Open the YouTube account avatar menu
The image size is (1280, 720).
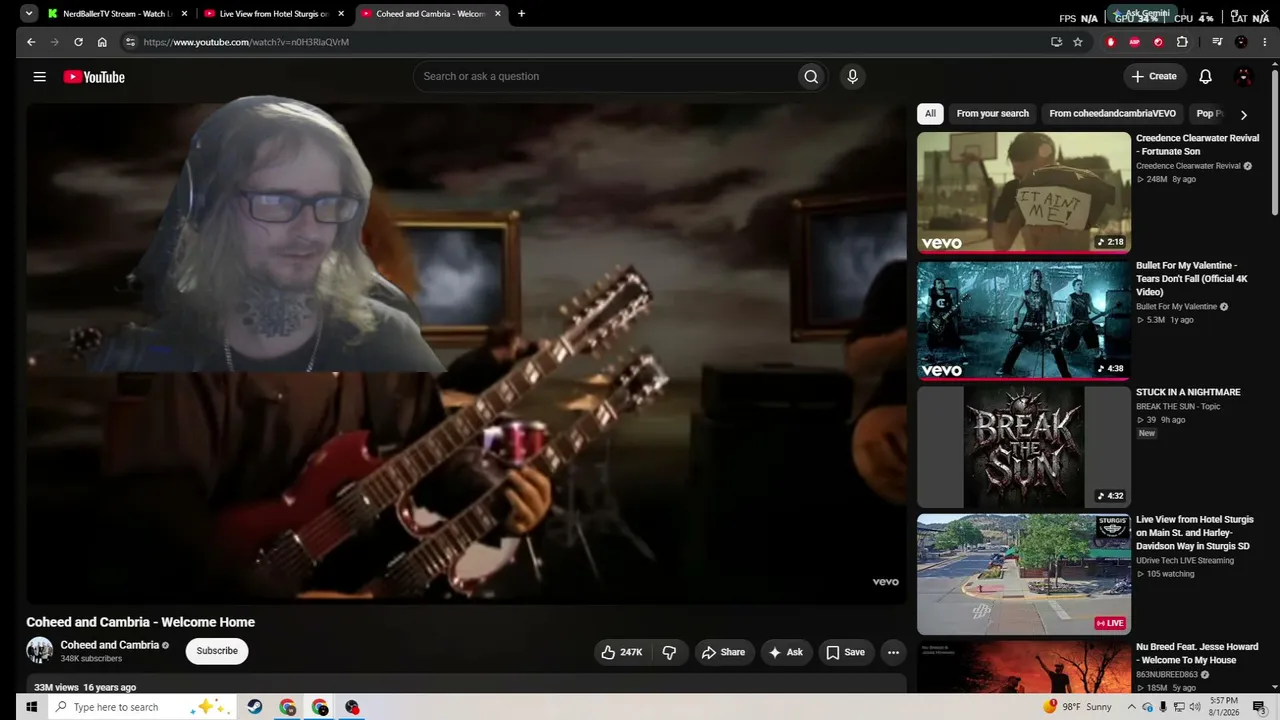(x=1244, y=77)
